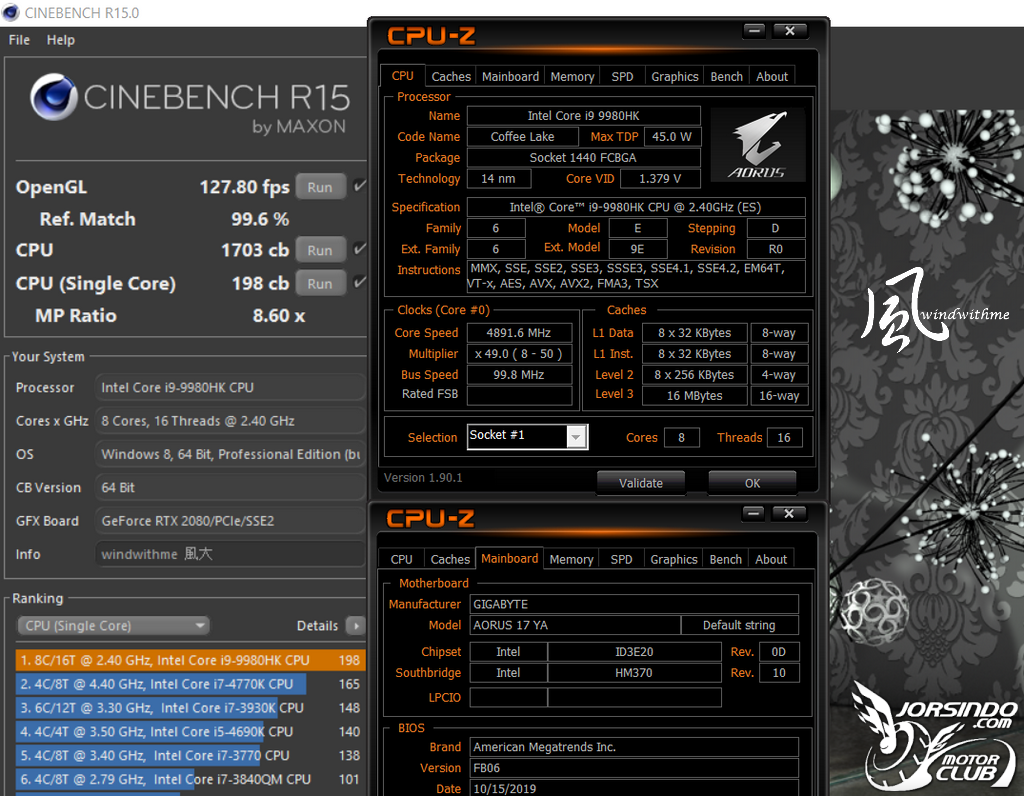Screen dimensions: 1024x796
Task: Select Caches tab in lower CPU-Z window
Action: pyautogui.click(x=449, y=559)
